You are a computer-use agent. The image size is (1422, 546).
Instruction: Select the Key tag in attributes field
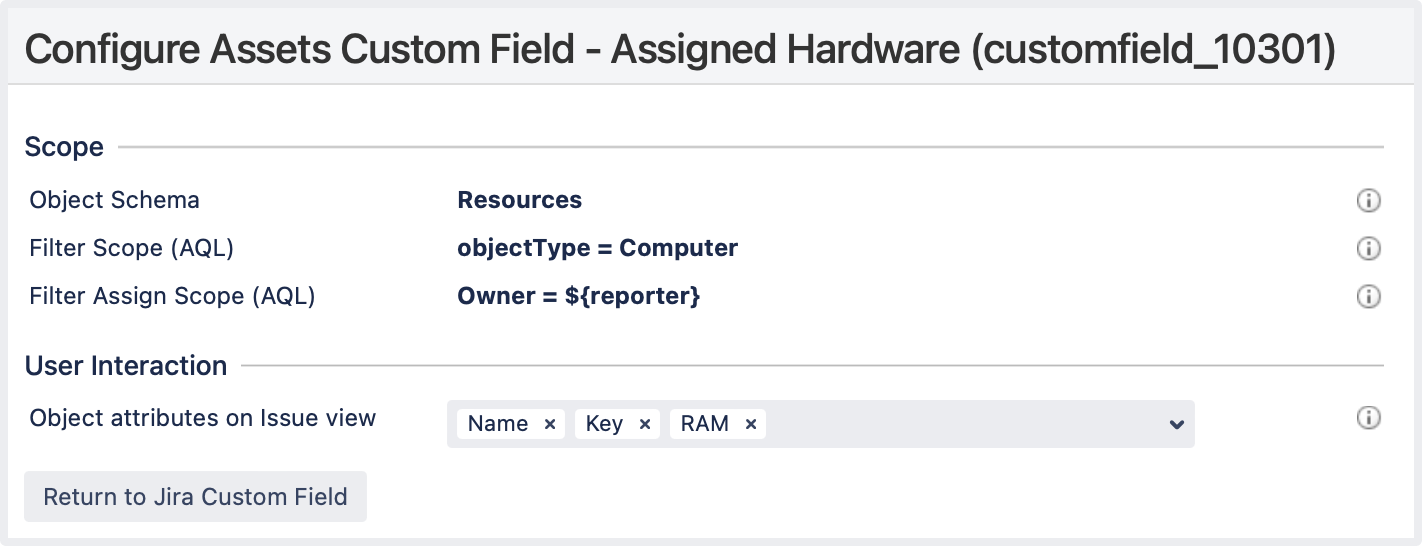click(x=604, y=424)
